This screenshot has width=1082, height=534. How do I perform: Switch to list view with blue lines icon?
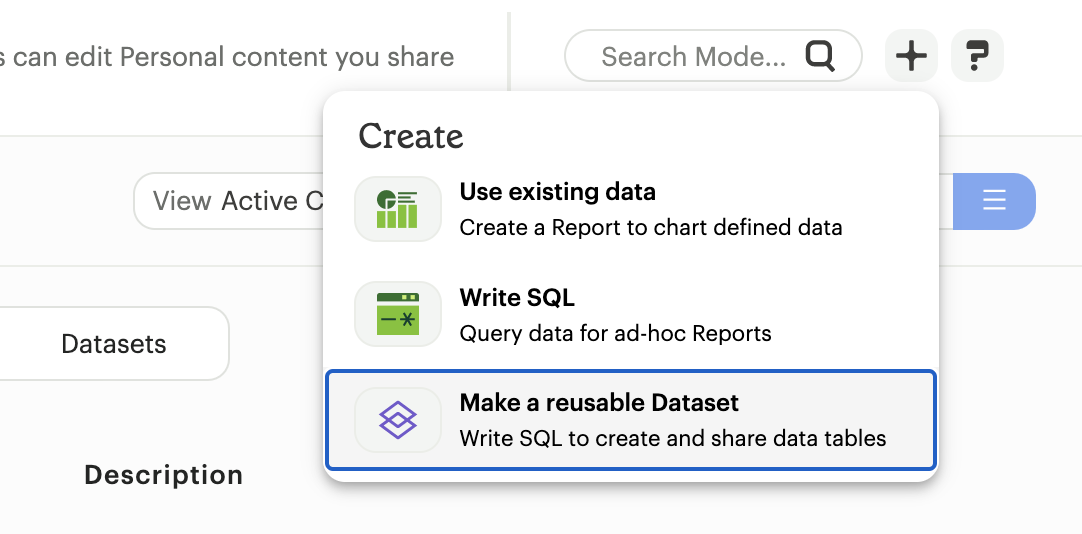point(993,201)
